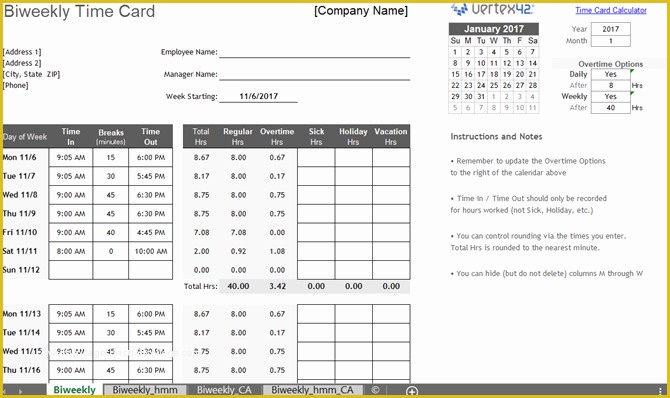Image resolution: width=670 pixels, height=398 pixels.
Task: Click the Overtime Options heading
Action: click(610, 64)
